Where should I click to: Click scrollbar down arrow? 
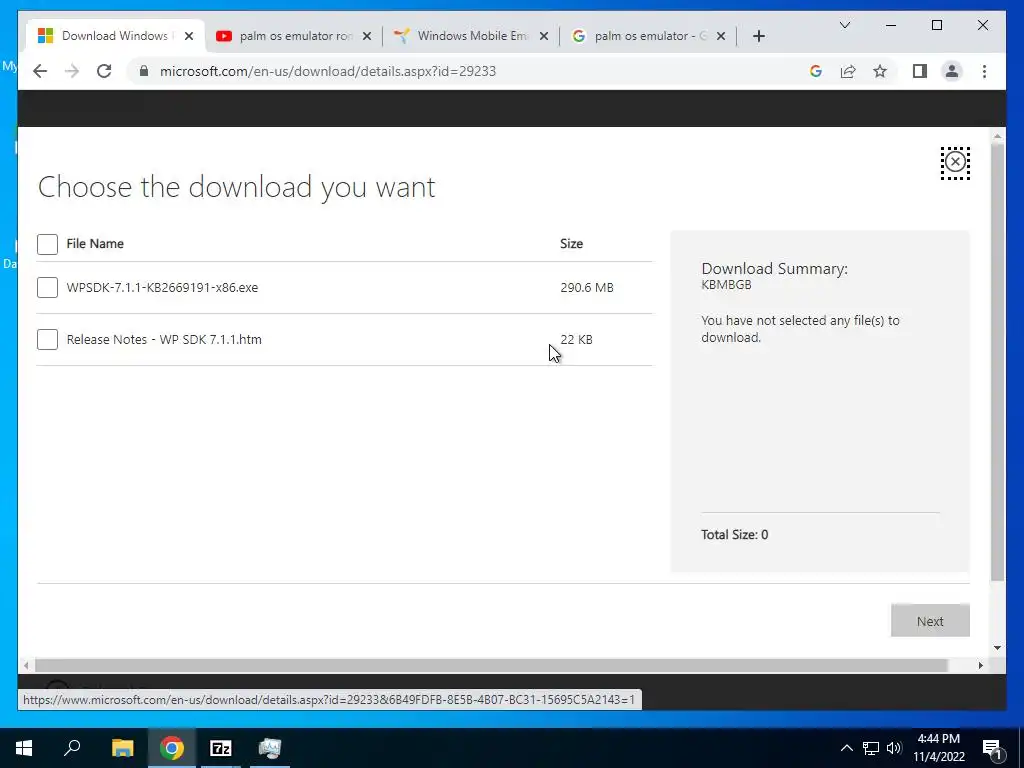997,648
